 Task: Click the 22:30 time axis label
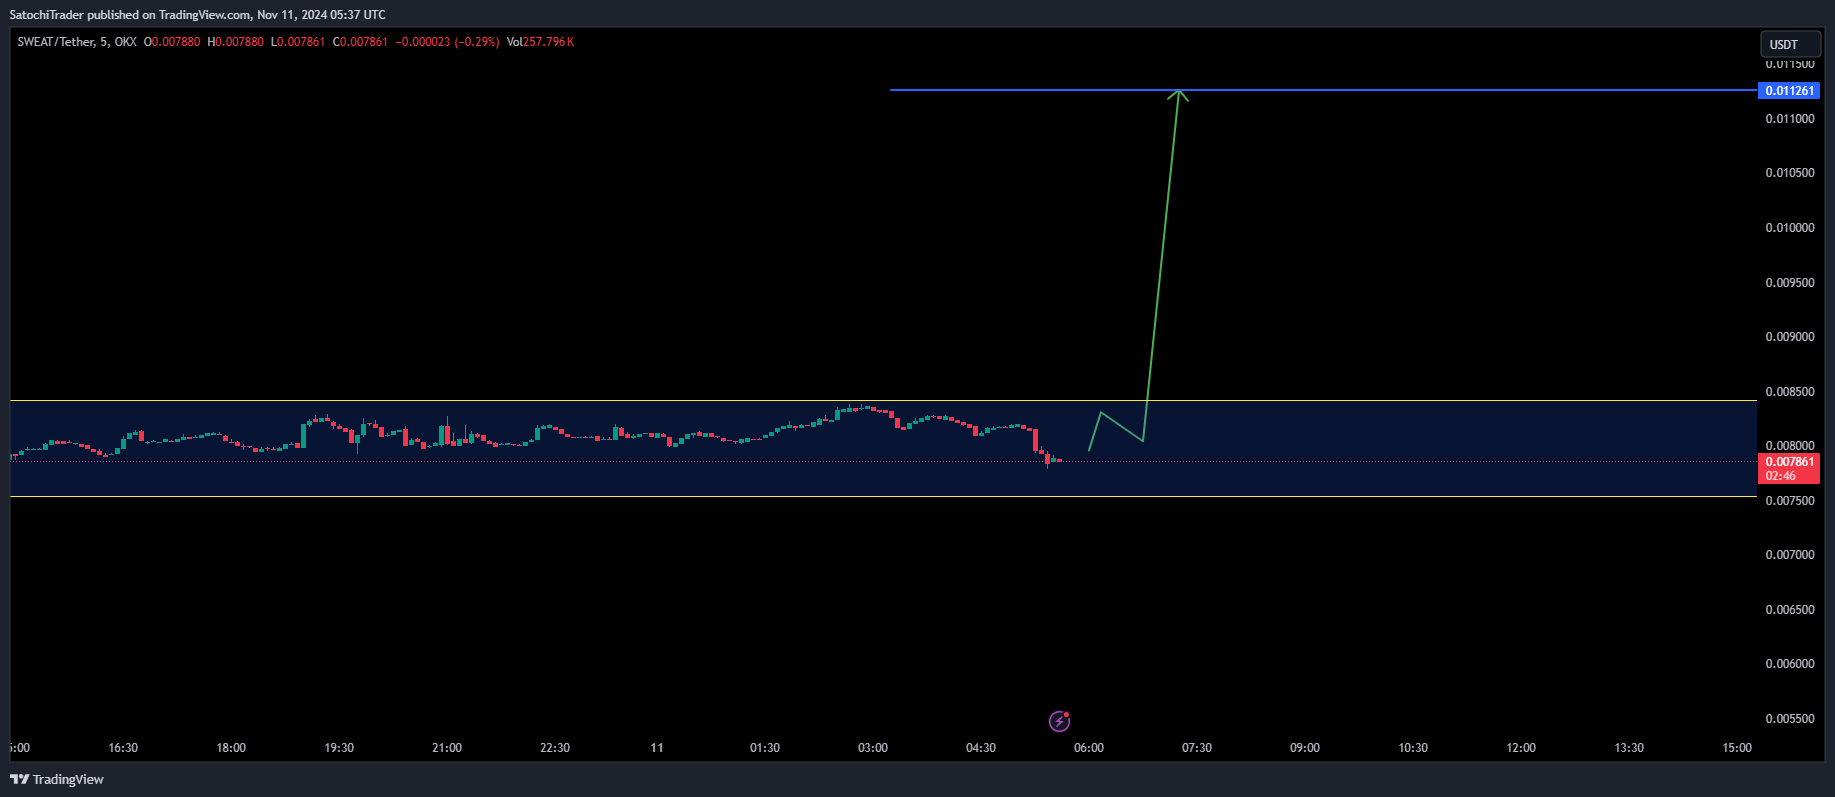coord(555,748)
